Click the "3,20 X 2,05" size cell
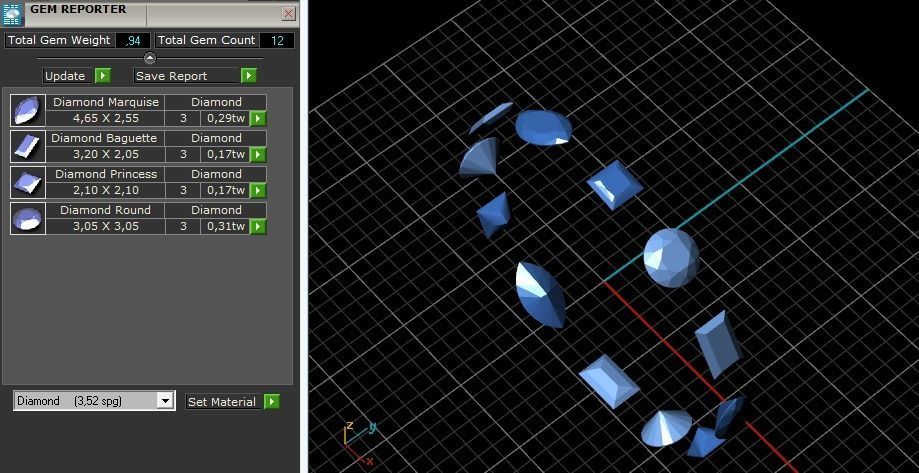Image resolution: width=919 pixels, height=473 pixels. pos(105,155)
